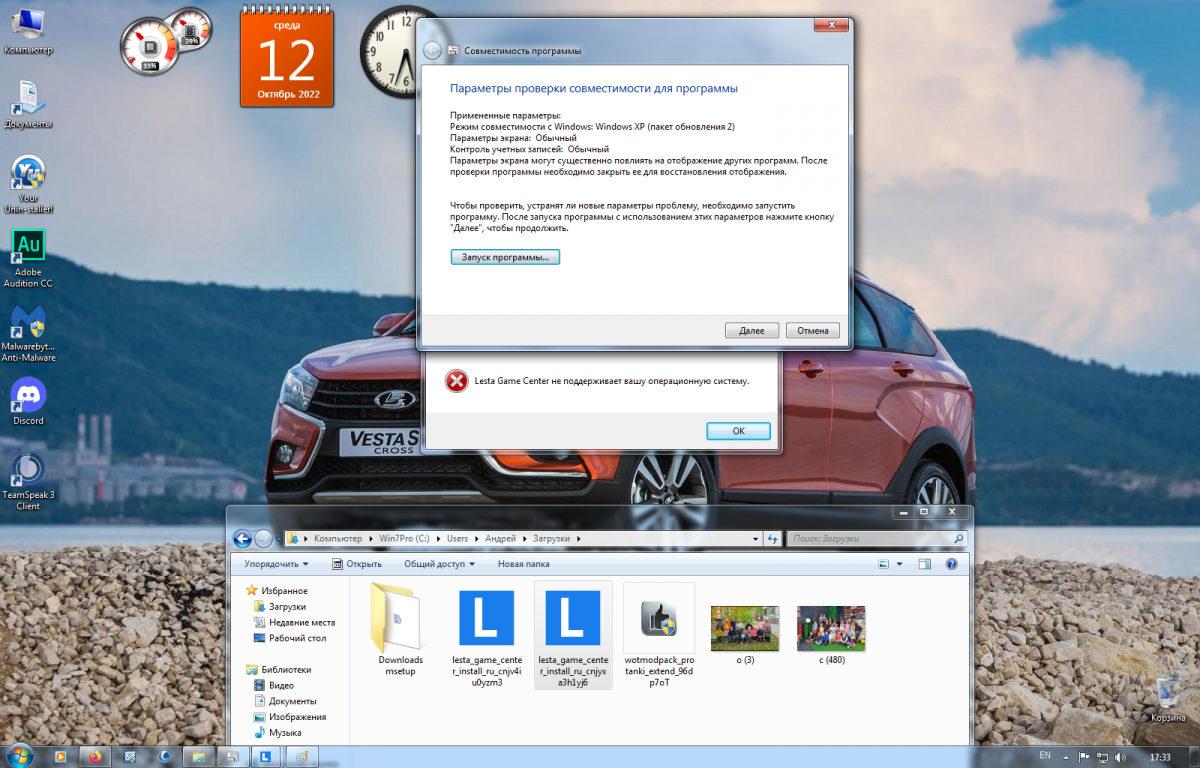Expand the address bar history dropdown
Image resolution: width=1200 pixels, height=768 pixels.
click(756, 539)
